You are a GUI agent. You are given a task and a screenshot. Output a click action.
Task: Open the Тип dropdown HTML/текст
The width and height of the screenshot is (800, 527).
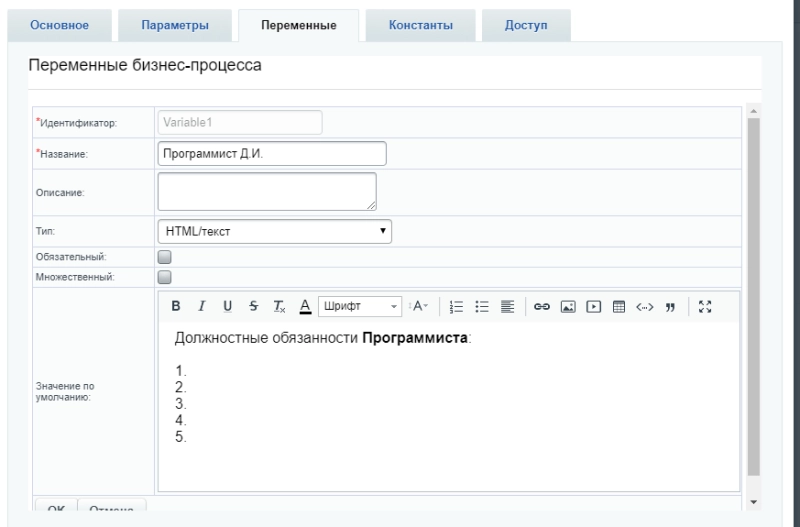274,231
